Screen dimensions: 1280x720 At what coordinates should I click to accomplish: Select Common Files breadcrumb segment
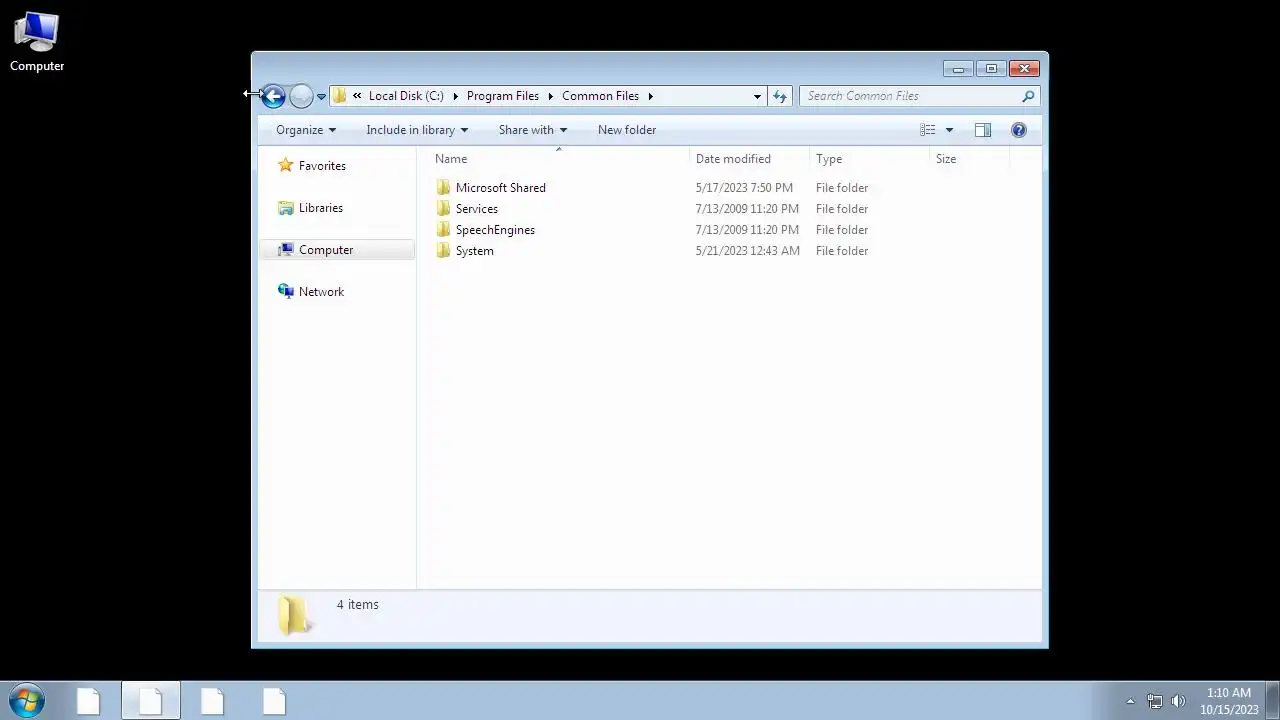[x=600, y=96]
